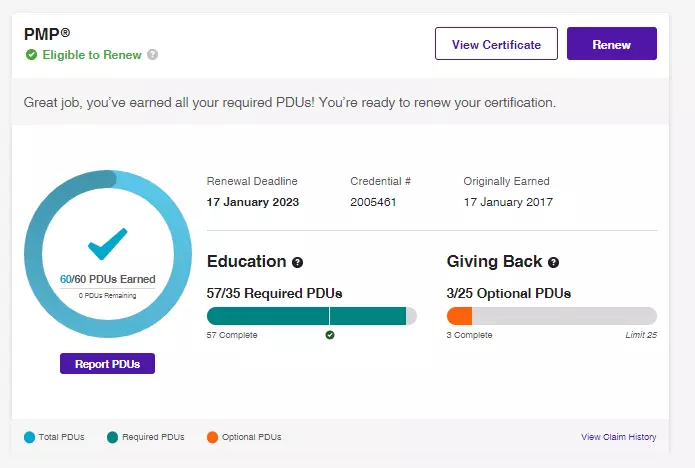The height and width of the screenshot is (468, 695).
Task: Click the PMP certification title
Action: click(x=46, y=35)
